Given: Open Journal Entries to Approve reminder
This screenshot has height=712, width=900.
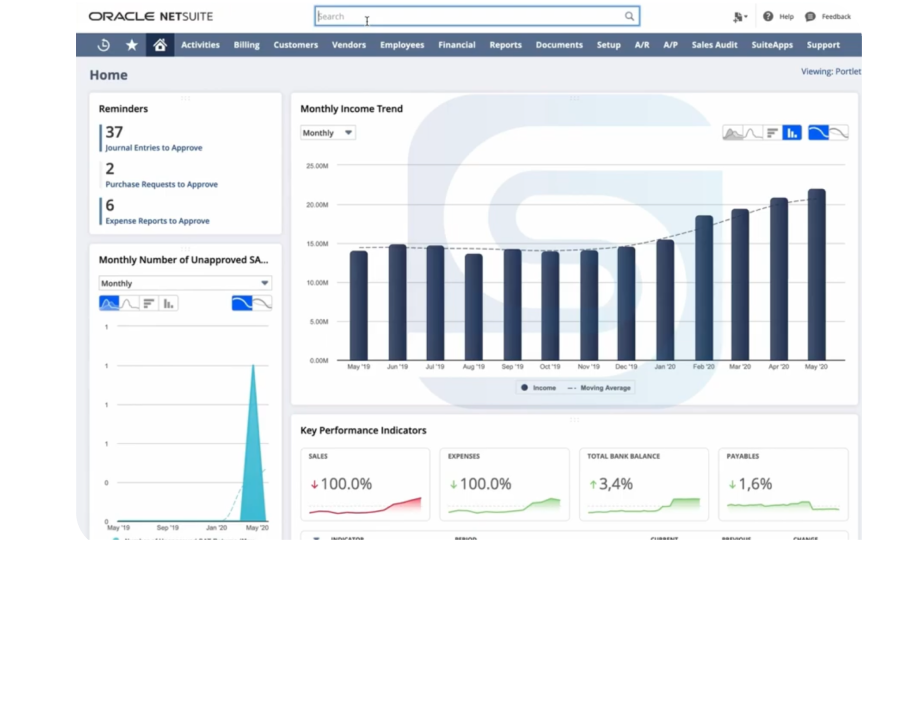Looking at the screenshot, I should click(x=153, y=148).
